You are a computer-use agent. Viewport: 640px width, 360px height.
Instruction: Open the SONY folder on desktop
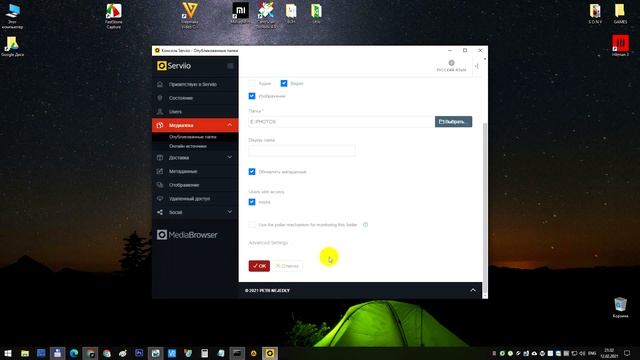click(x=595, y=14)
